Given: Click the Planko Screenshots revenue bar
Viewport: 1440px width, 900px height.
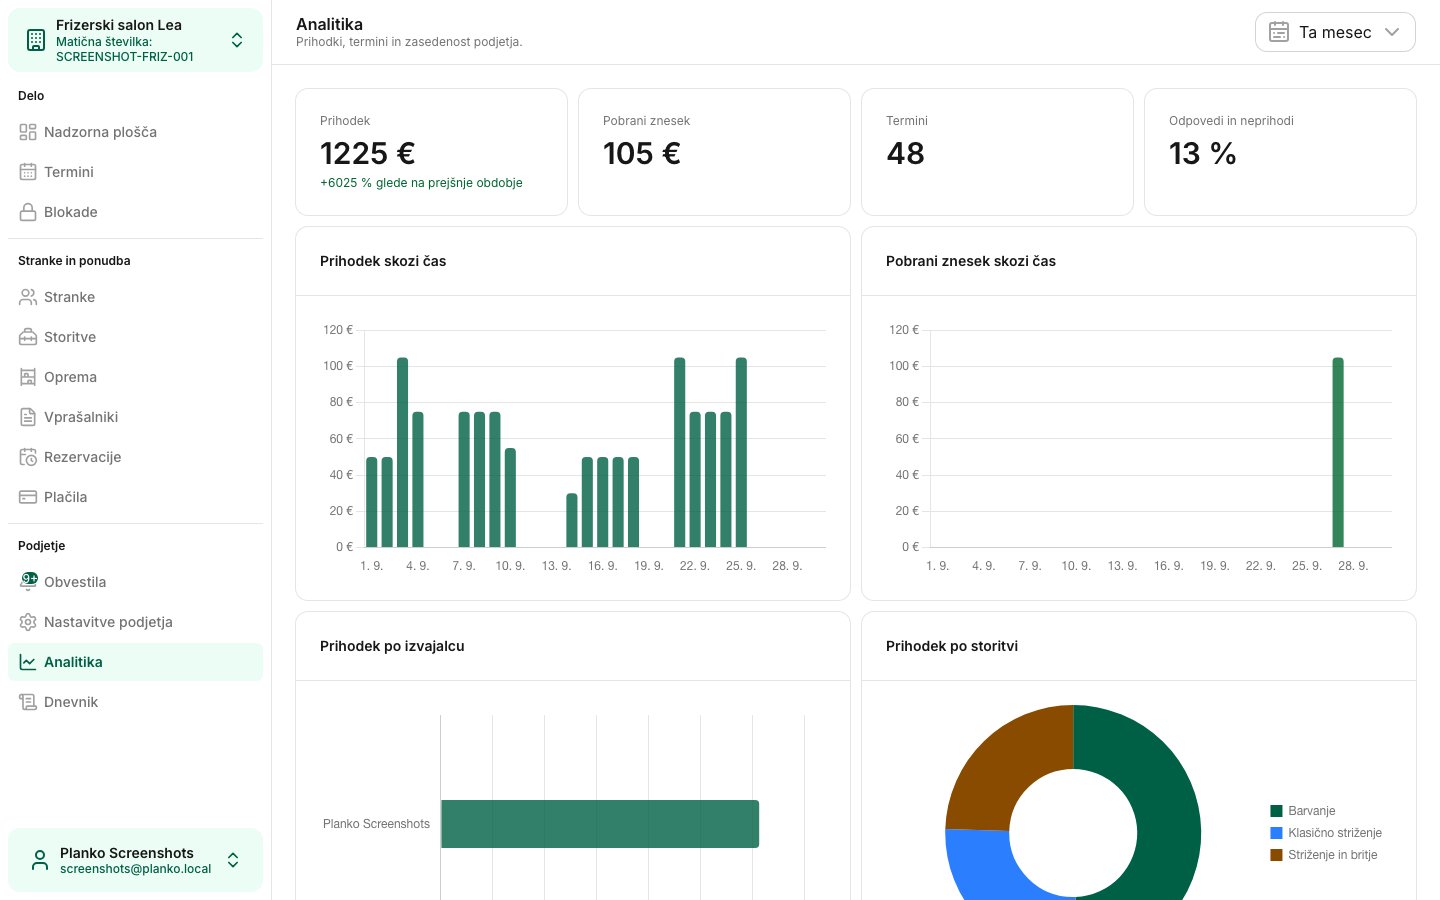Looking at the screenshot, I should tap(600, 824).
